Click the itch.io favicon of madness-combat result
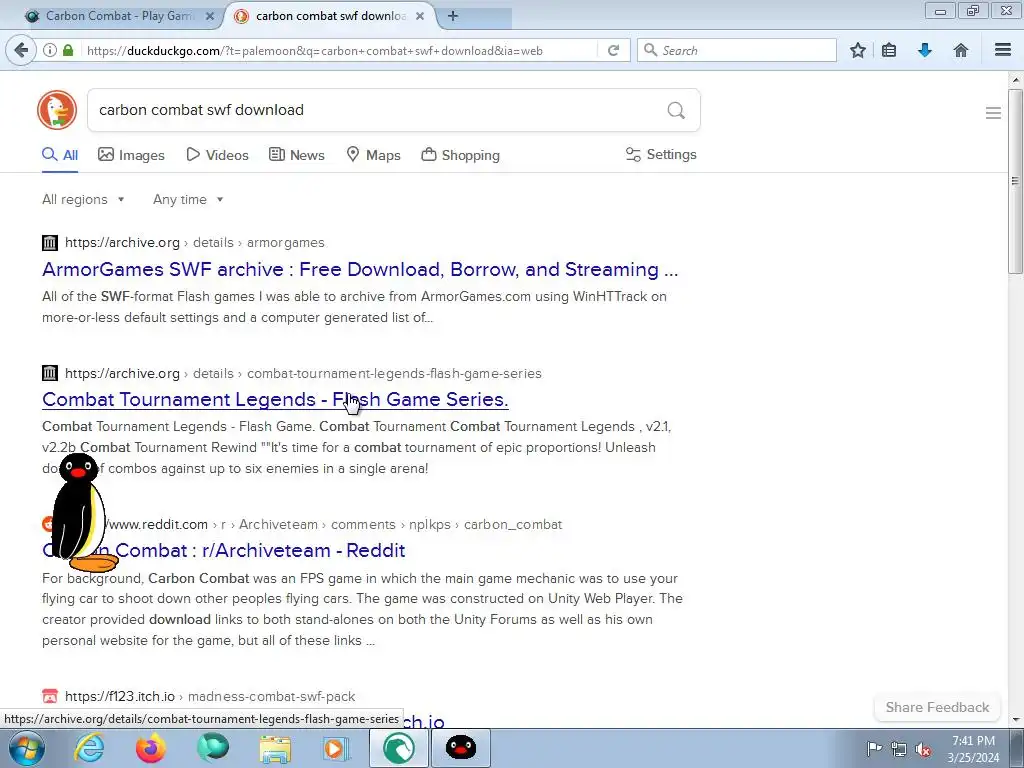This screenshot has width=1024, height=768. point(50,696)
